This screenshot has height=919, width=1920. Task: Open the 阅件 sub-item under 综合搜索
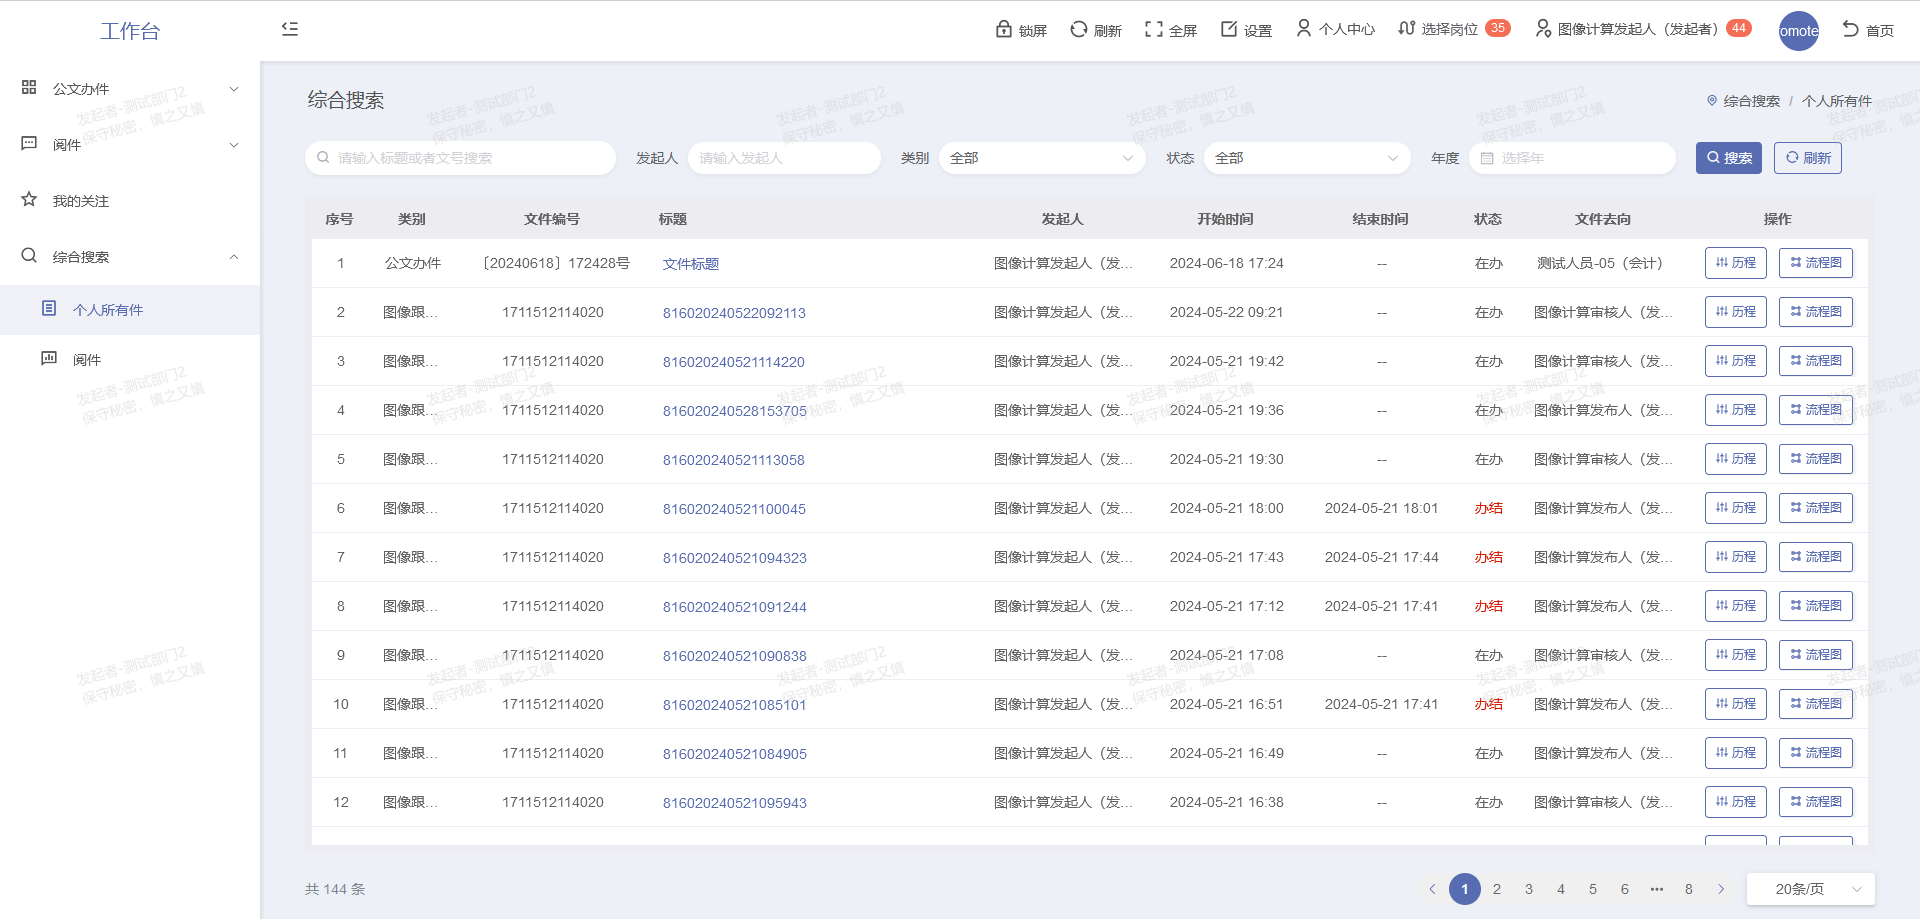(x=130, y=360)
